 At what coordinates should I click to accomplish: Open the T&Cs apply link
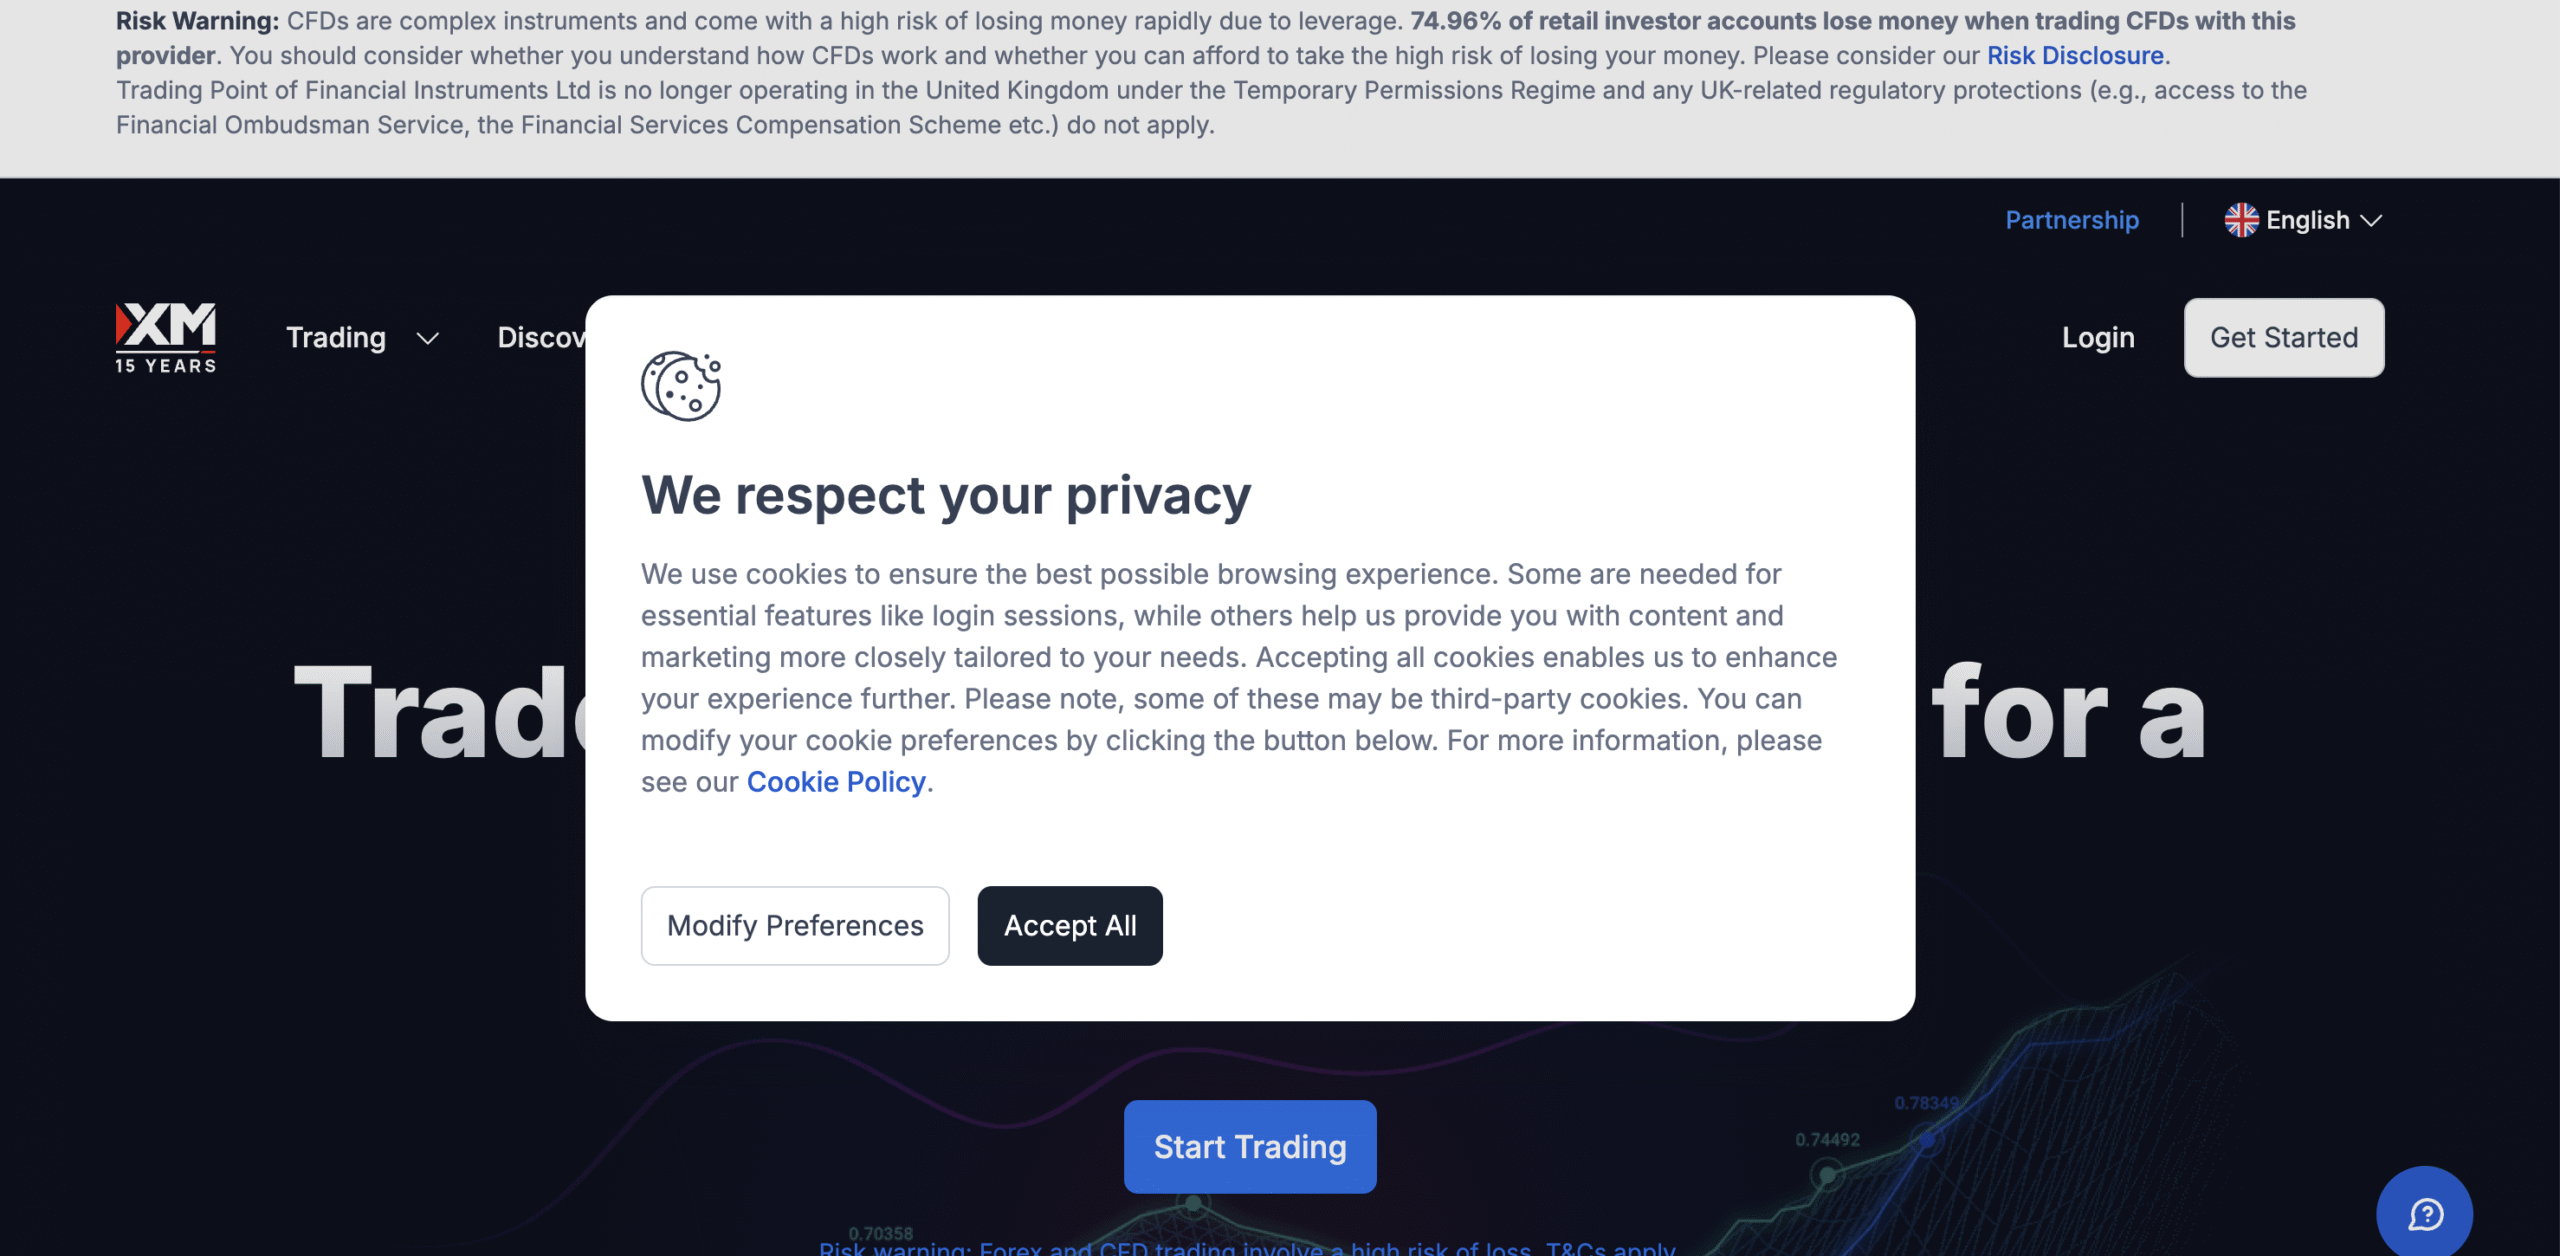tap(1610, 1248)
